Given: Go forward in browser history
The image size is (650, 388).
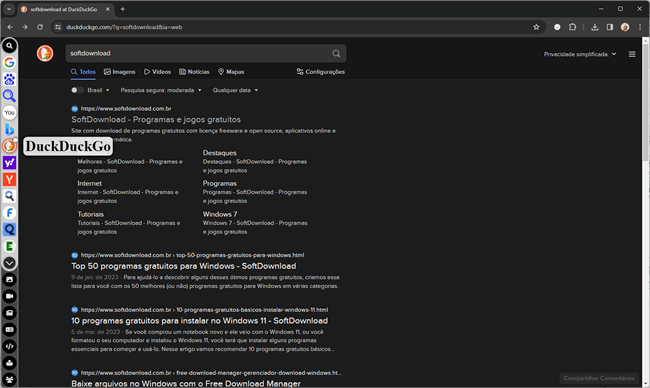Looking at the screenshot, I should 25,27.
